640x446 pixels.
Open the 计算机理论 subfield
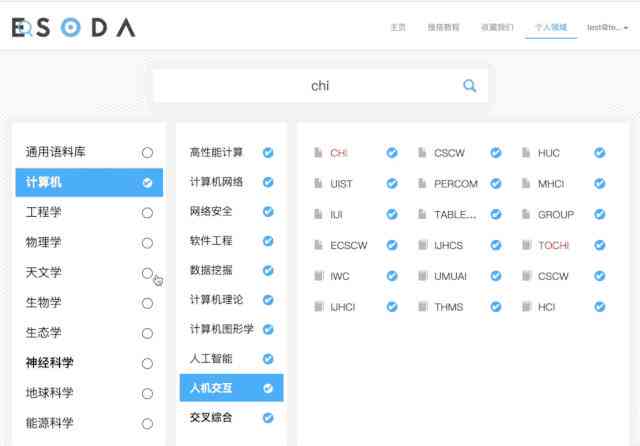coord(216,300)
